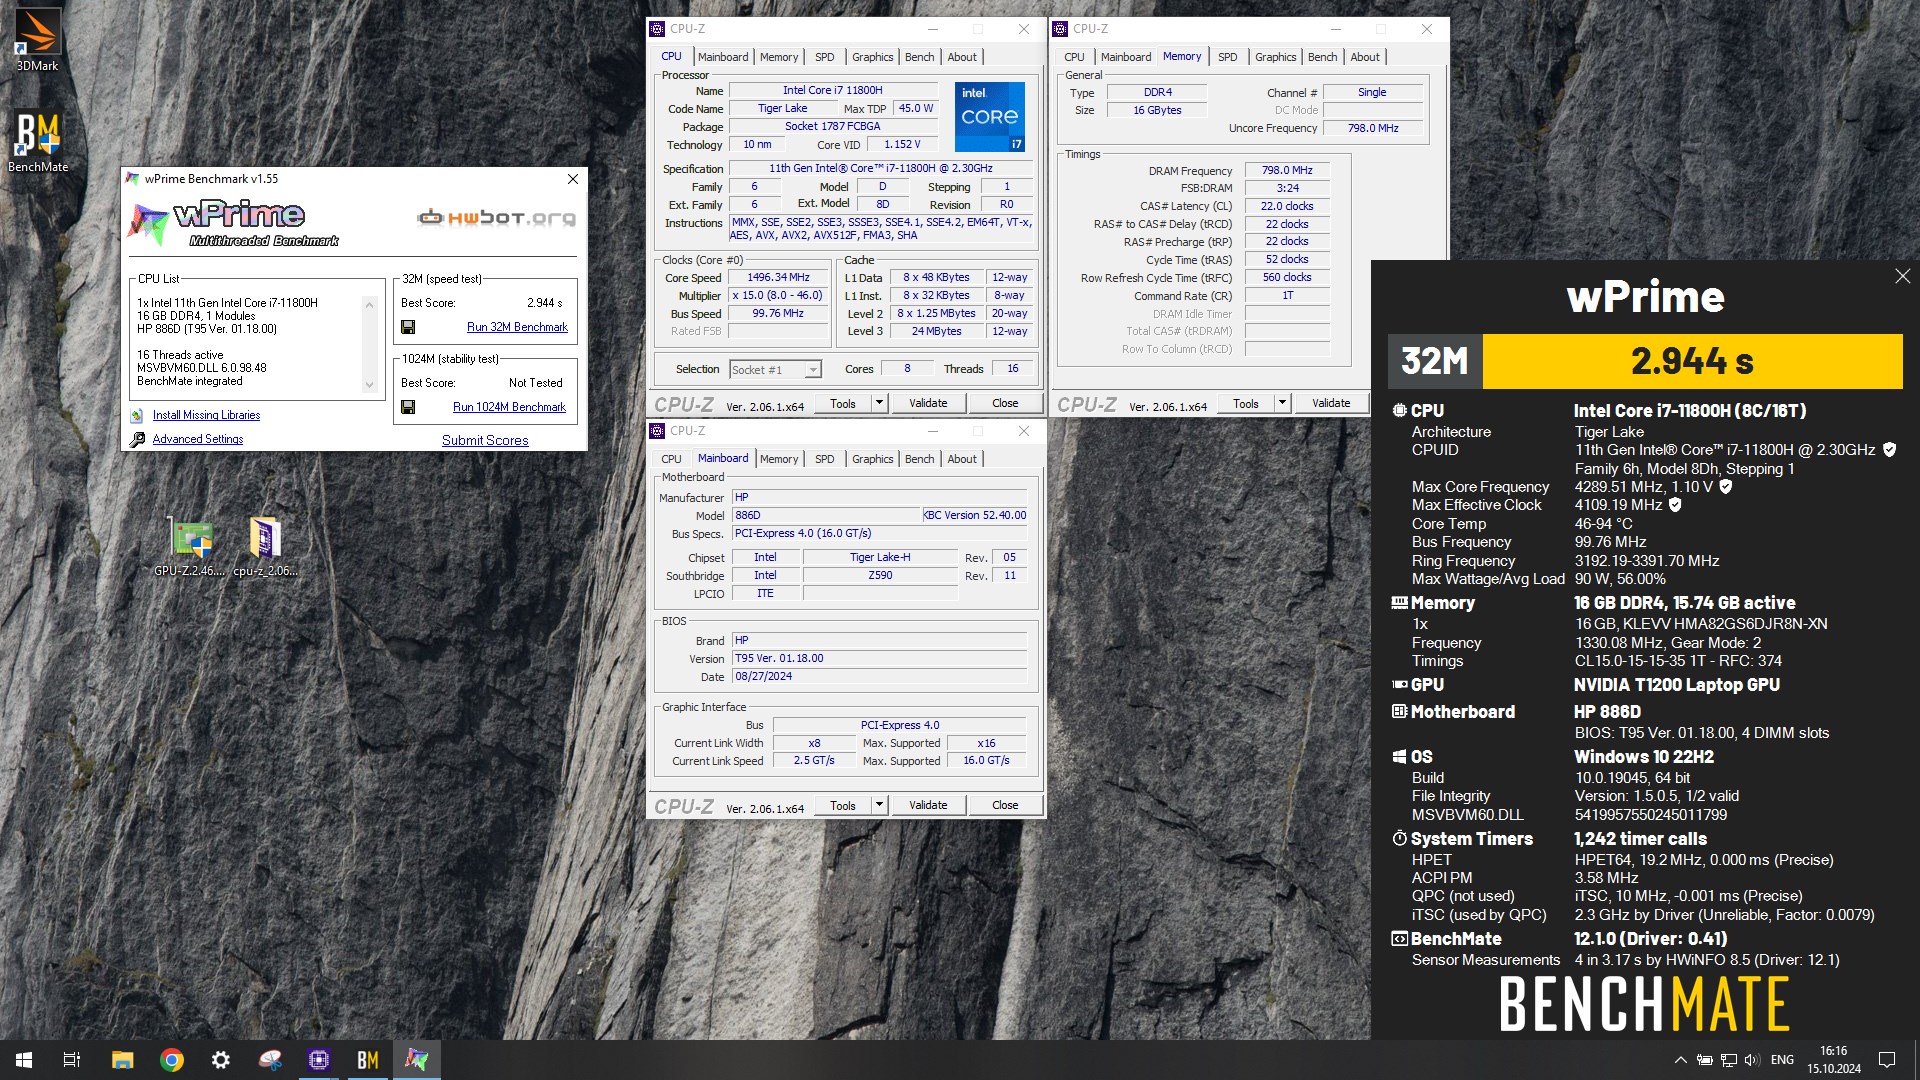Image resolution: width=1920 pixels, height=1080 pixels.
Task: Open the Graphics tab in the Memory CPU-Z window
Action: point(1275,57)
